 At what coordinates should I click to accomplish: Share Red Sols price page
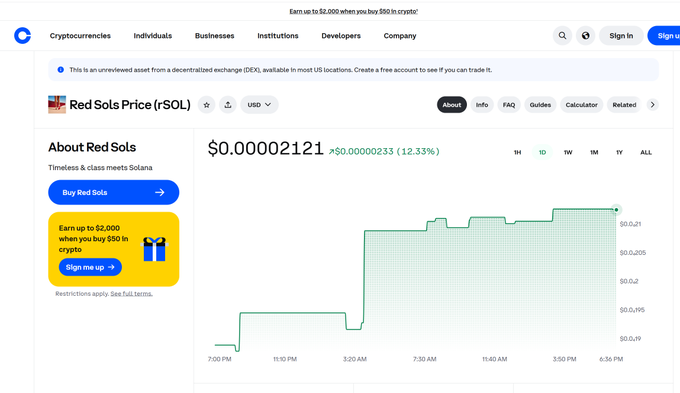pos(228,105)
